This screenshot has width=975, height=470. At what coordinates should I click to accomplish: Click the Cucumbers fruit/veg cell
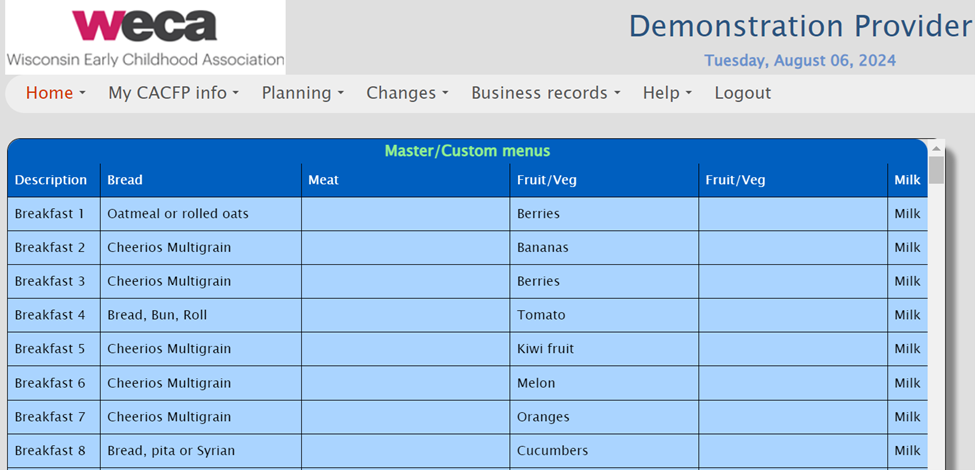552,451
